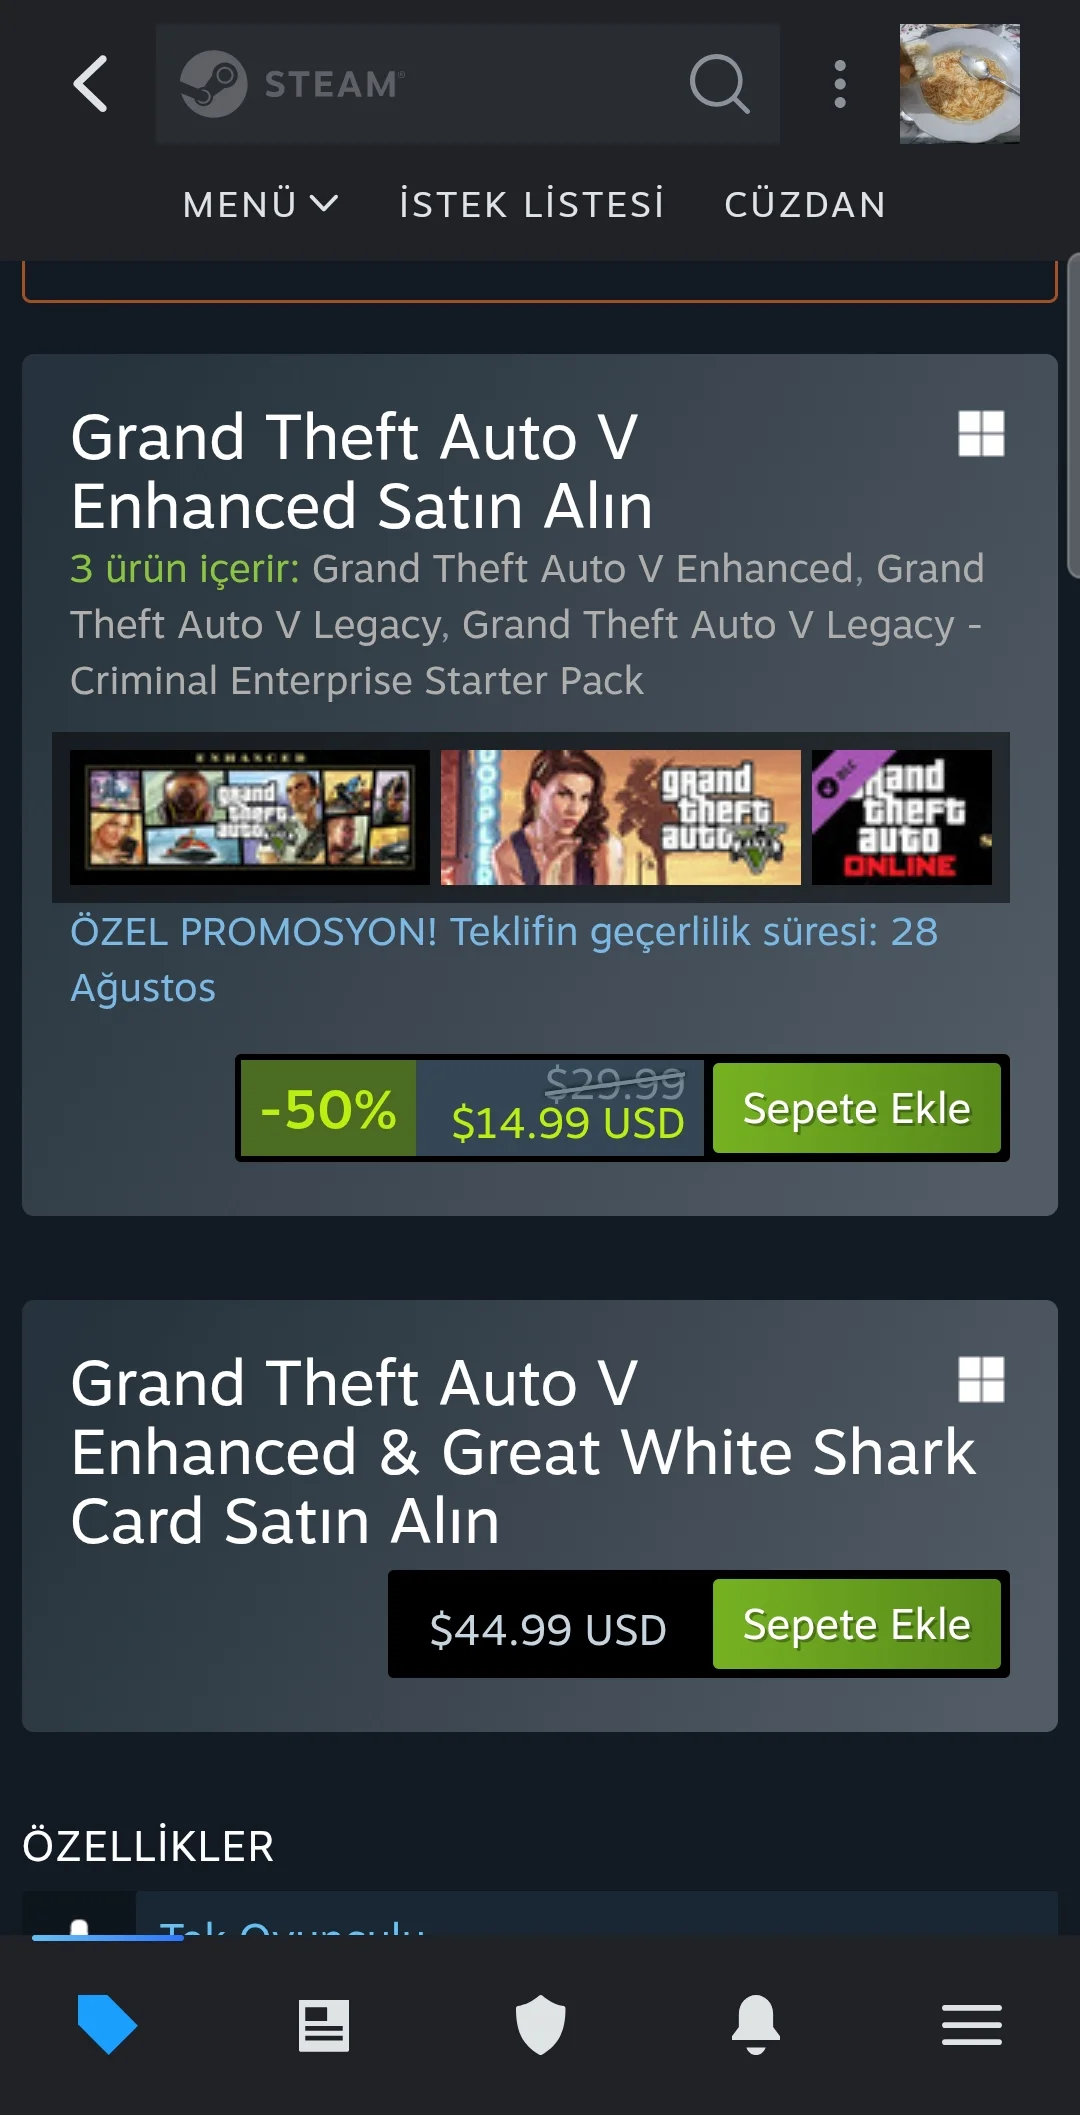
Task: Open Grand Theft Auto Online starter pack thumbnail
Action: pos(902,817)
